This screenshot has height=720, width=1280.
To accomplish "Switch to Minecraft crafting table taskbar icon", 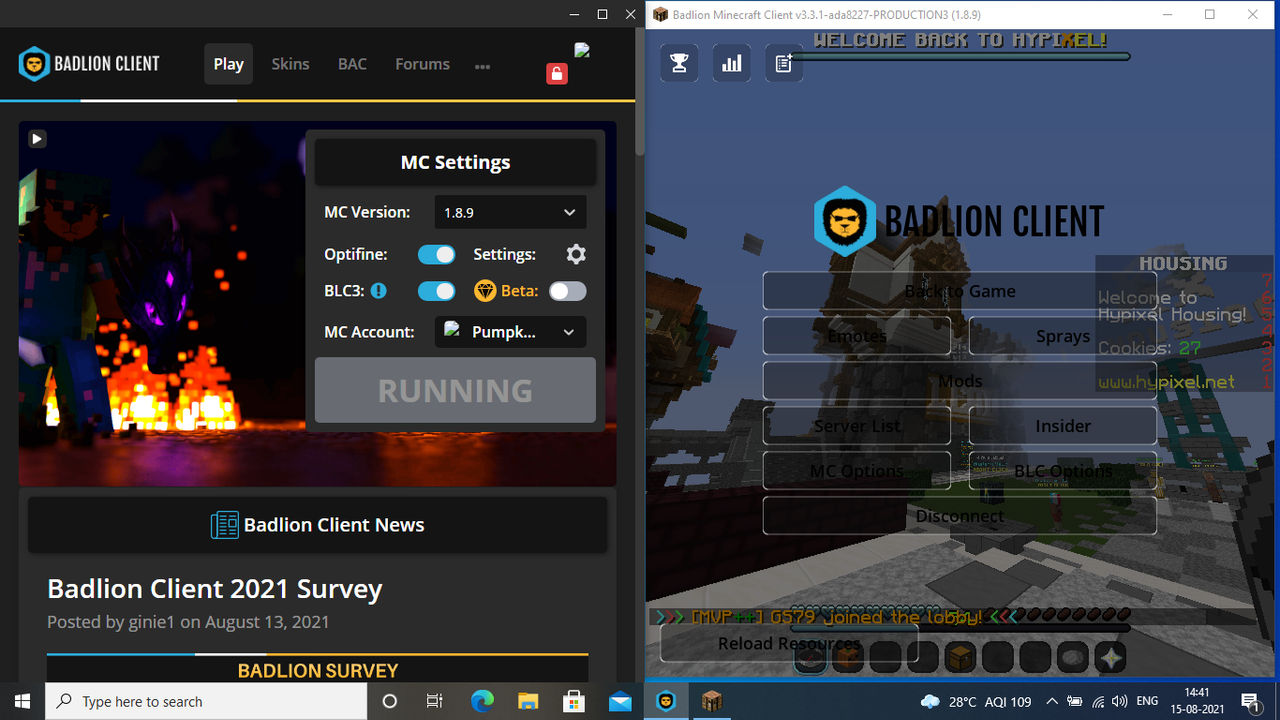I will 711,701.
